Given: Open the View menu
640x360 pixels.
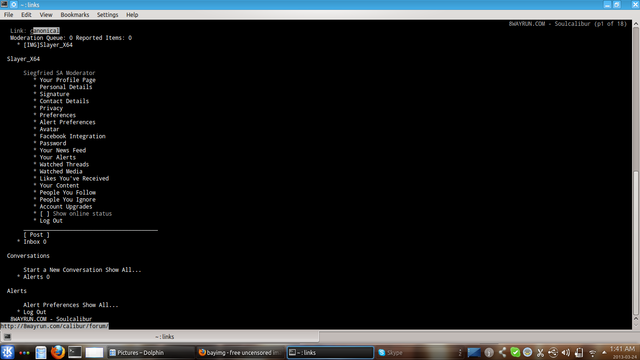Looking at the screenshot, I should [x=46, y=15].
